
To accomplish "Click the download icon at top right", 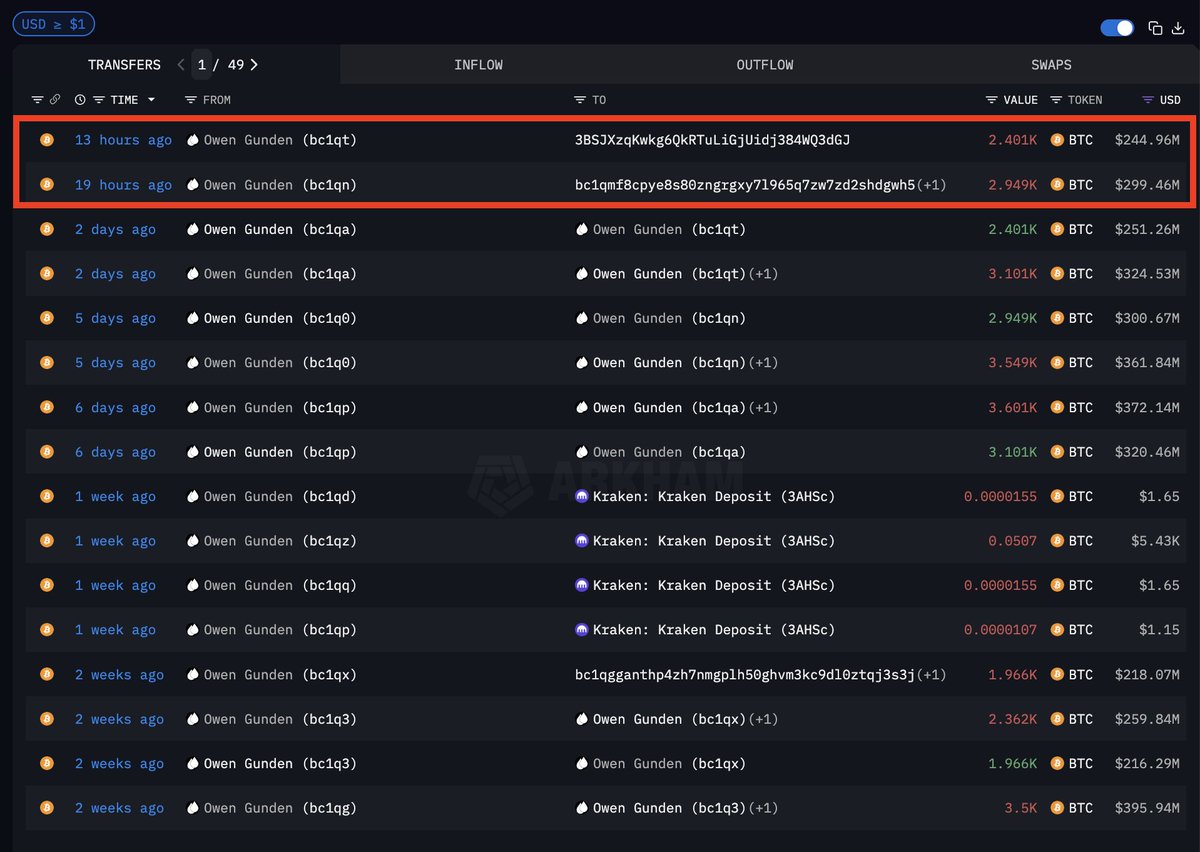I will [1177, 28].
